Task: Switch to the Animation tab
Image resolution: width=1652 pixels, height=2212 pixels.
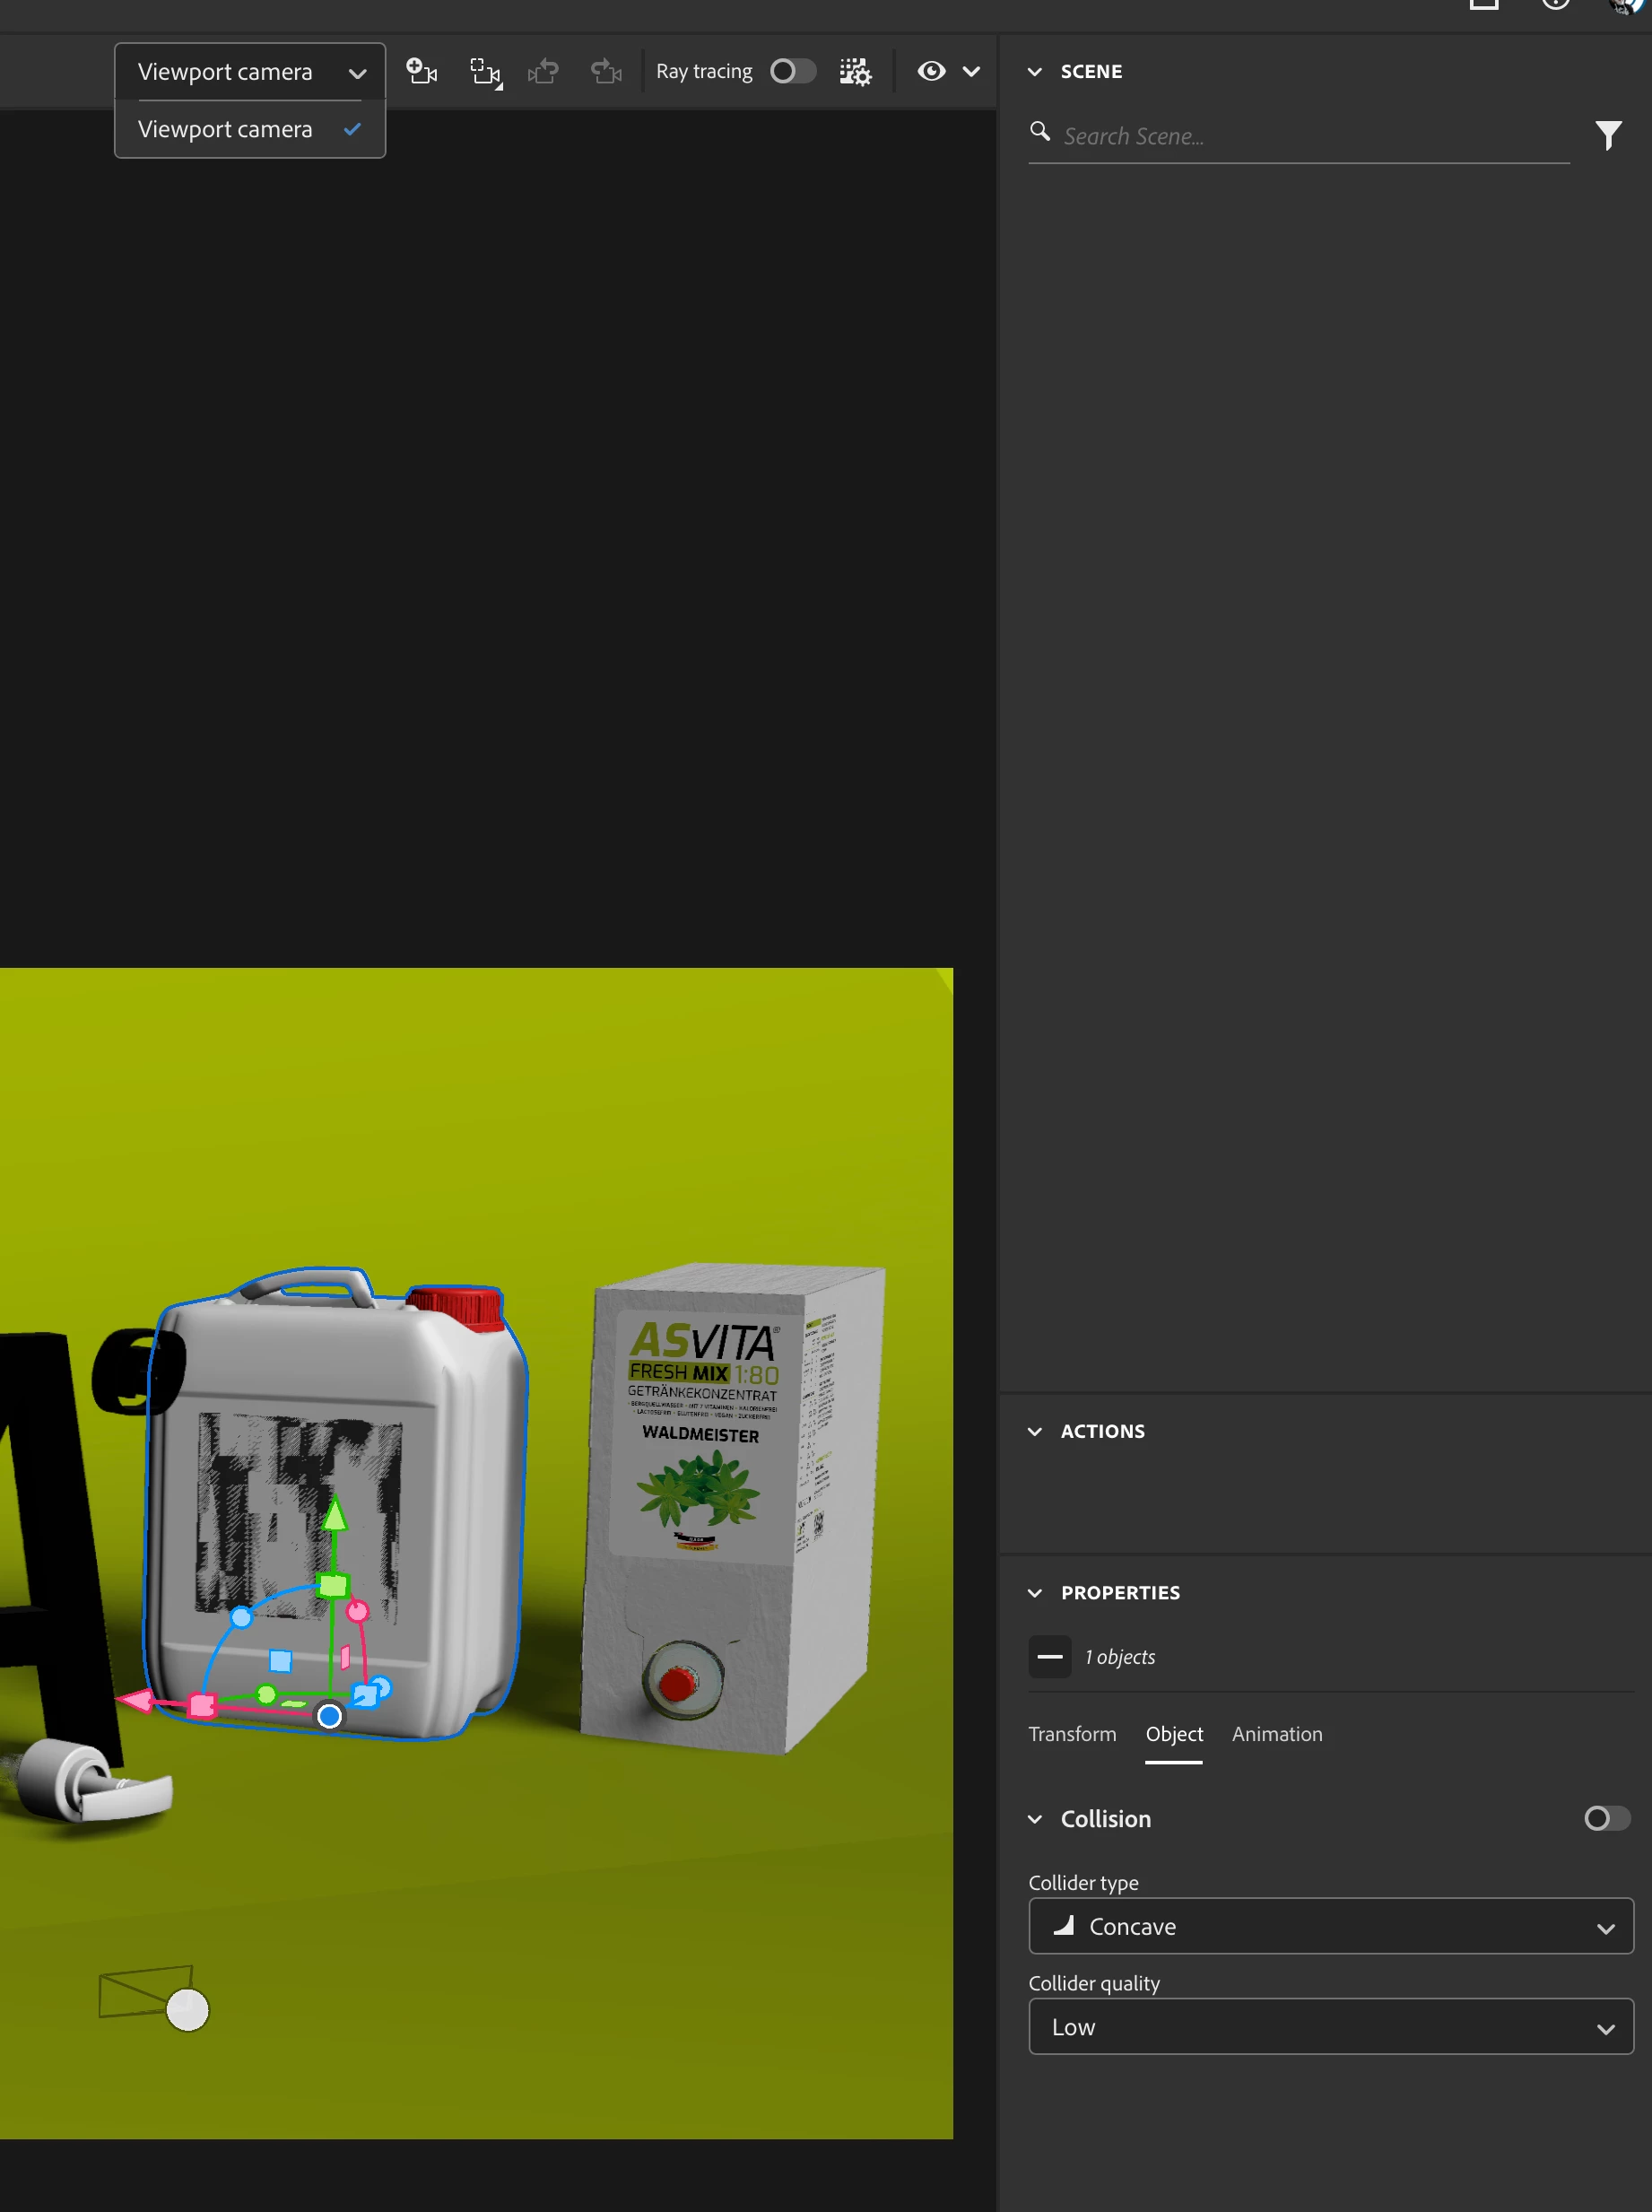Action: (1277, 1734)
